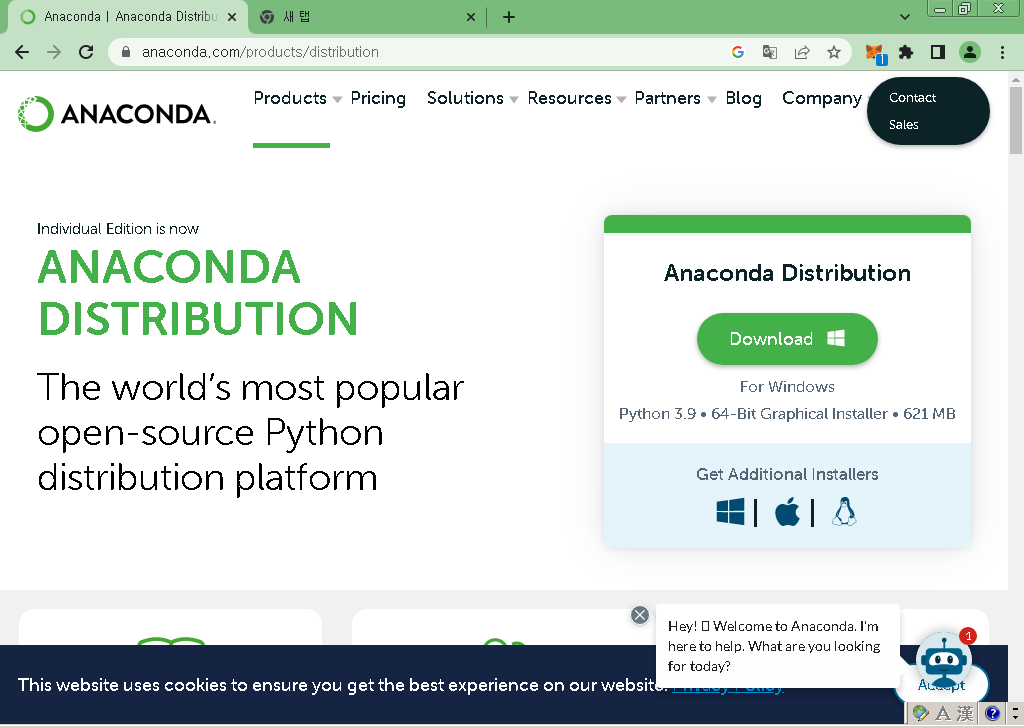
Task: Open the Blog page
Action: (743, 98)
